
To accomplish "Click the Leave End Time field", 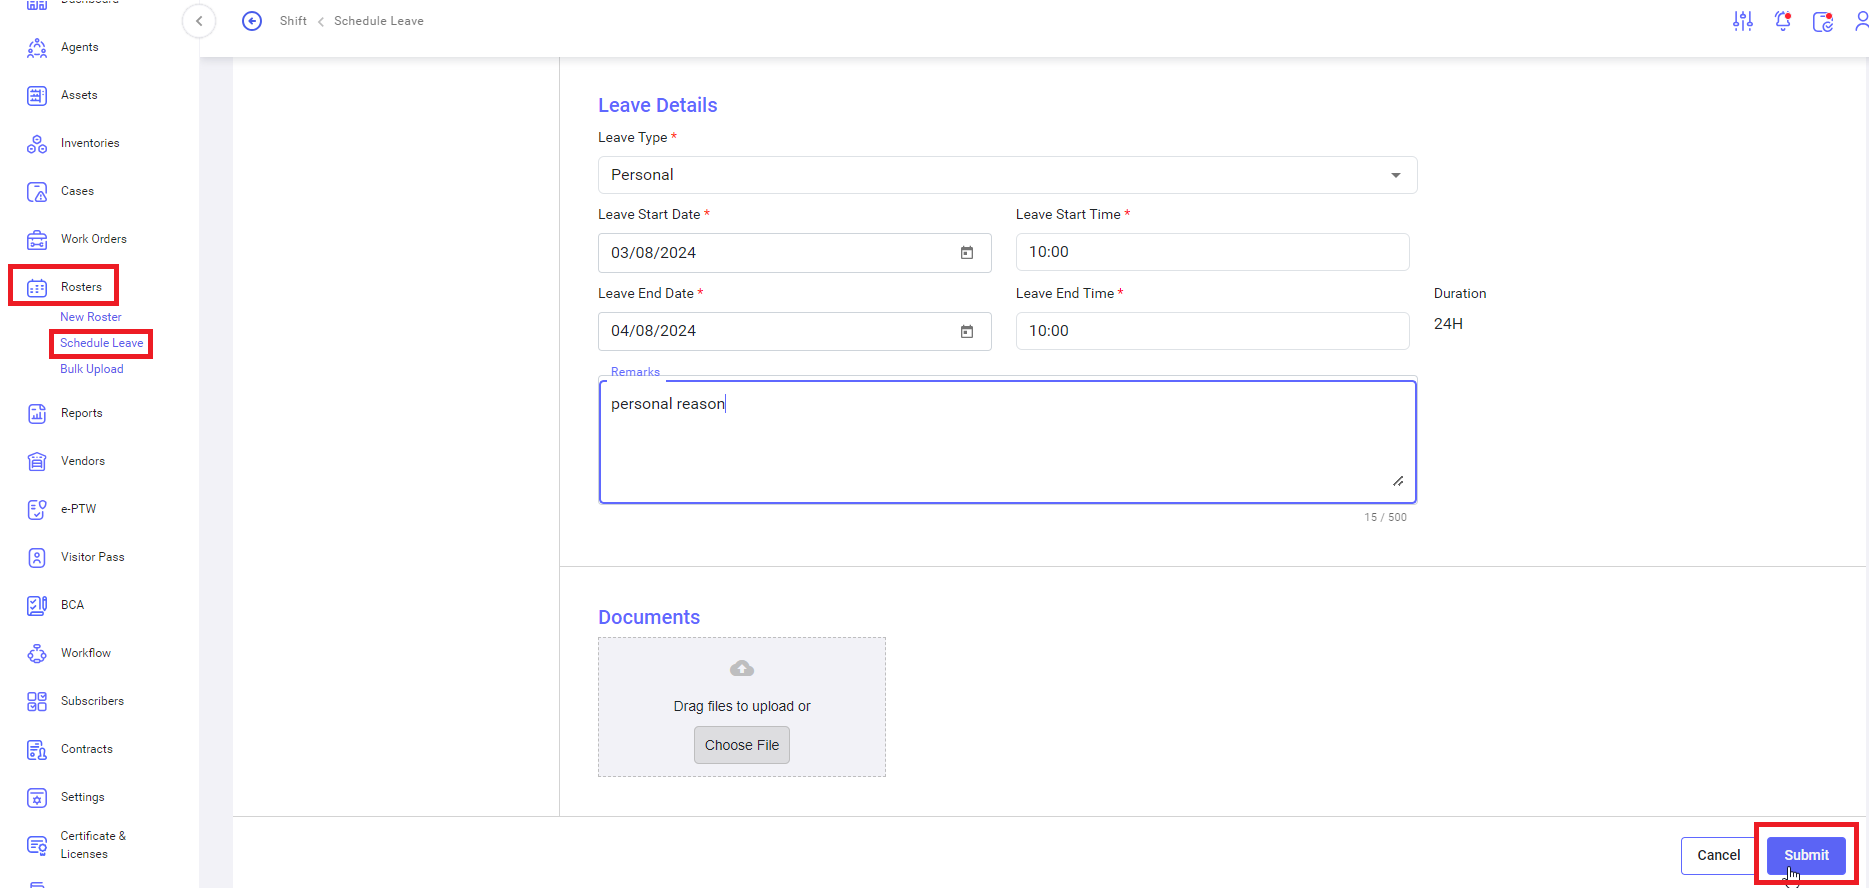I will click(x=1213, y=331).
